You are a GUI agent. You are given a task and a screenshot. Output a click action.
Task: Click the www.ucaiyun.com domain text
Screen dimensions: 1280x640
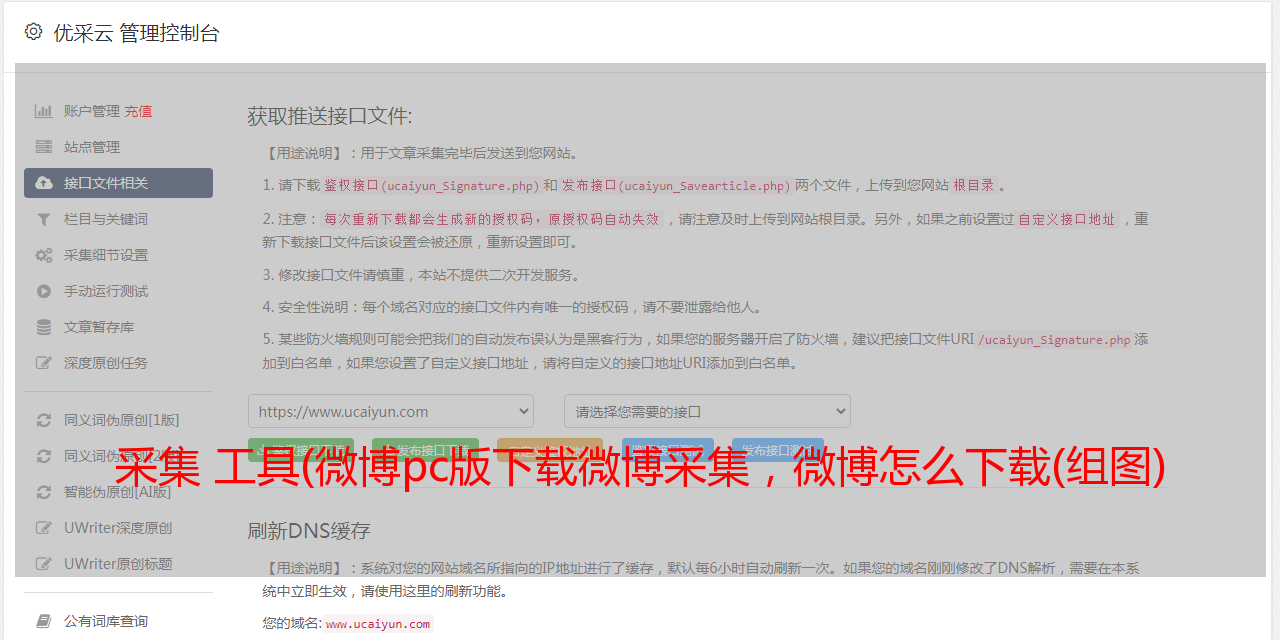point(378,623)
